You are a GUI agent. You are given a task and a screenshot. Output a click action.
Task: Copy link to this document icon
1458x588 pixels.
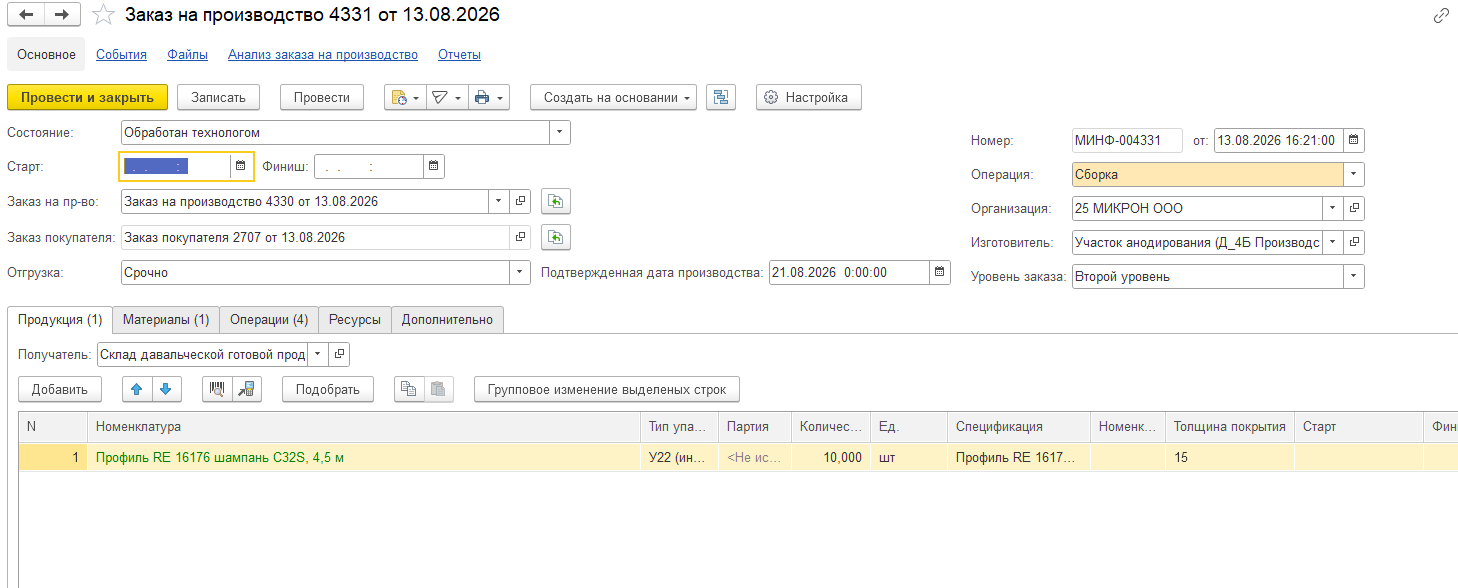click(1441, 15)
